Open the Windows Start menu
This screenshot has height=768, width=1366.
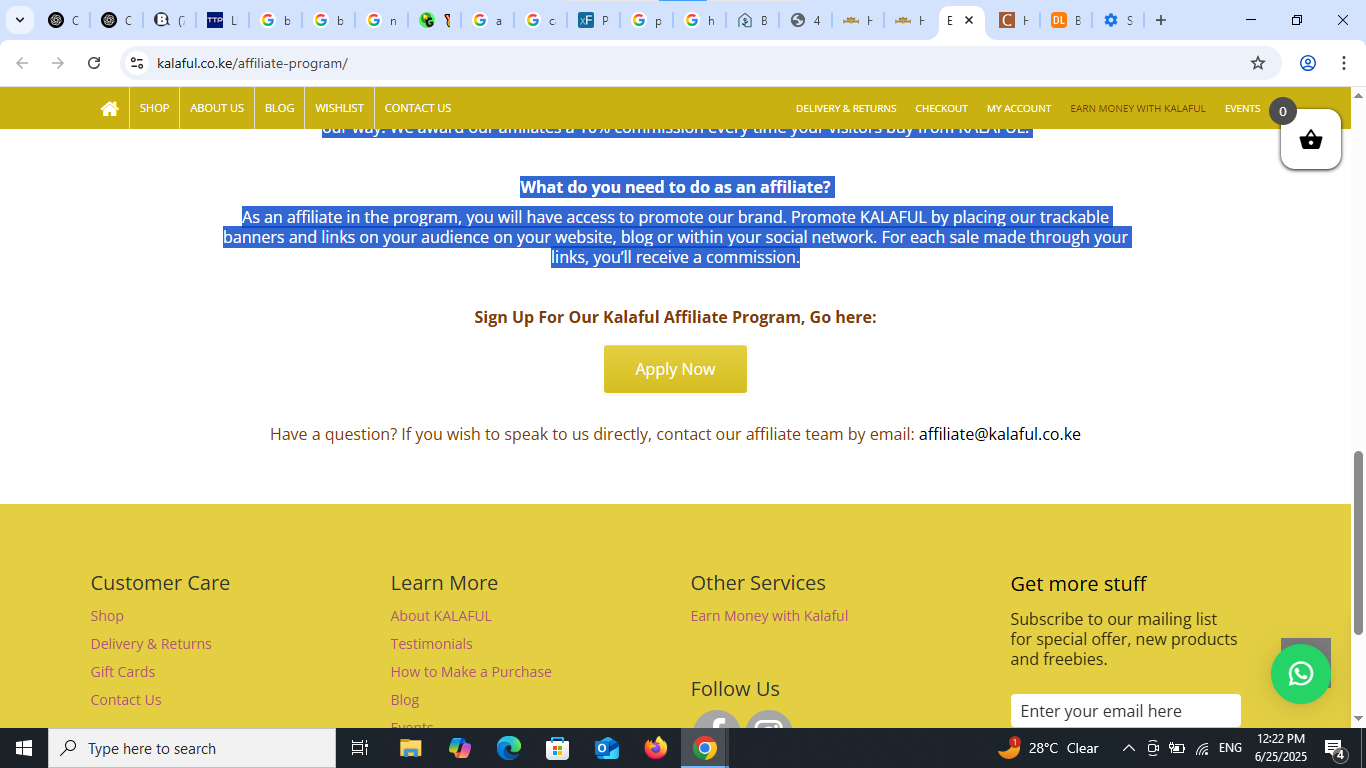tap(24, 748)
